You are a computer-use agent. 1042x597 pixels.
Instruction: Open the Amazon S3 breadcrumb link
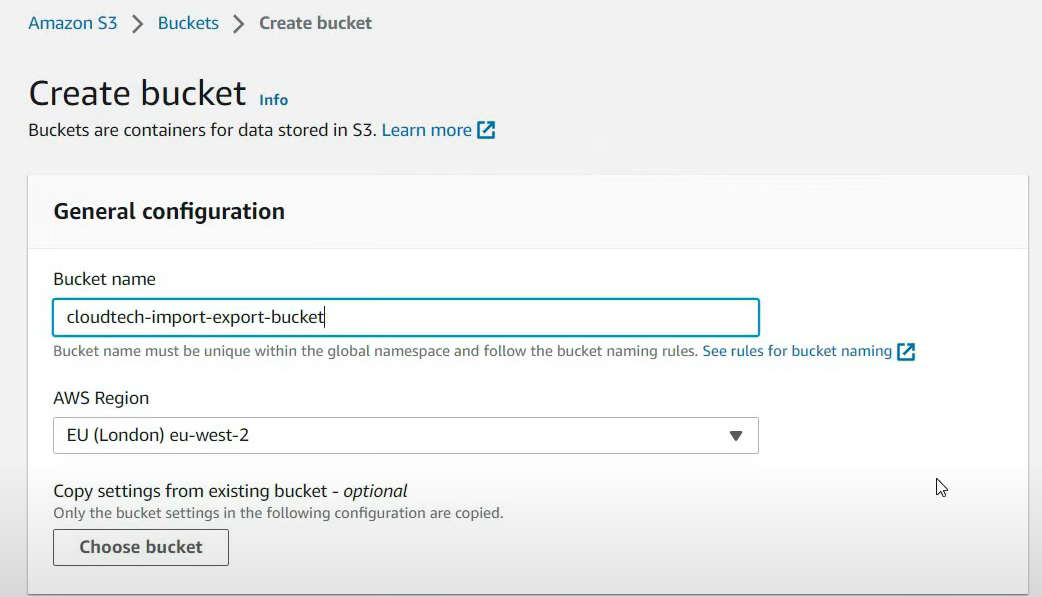[72, 23]
